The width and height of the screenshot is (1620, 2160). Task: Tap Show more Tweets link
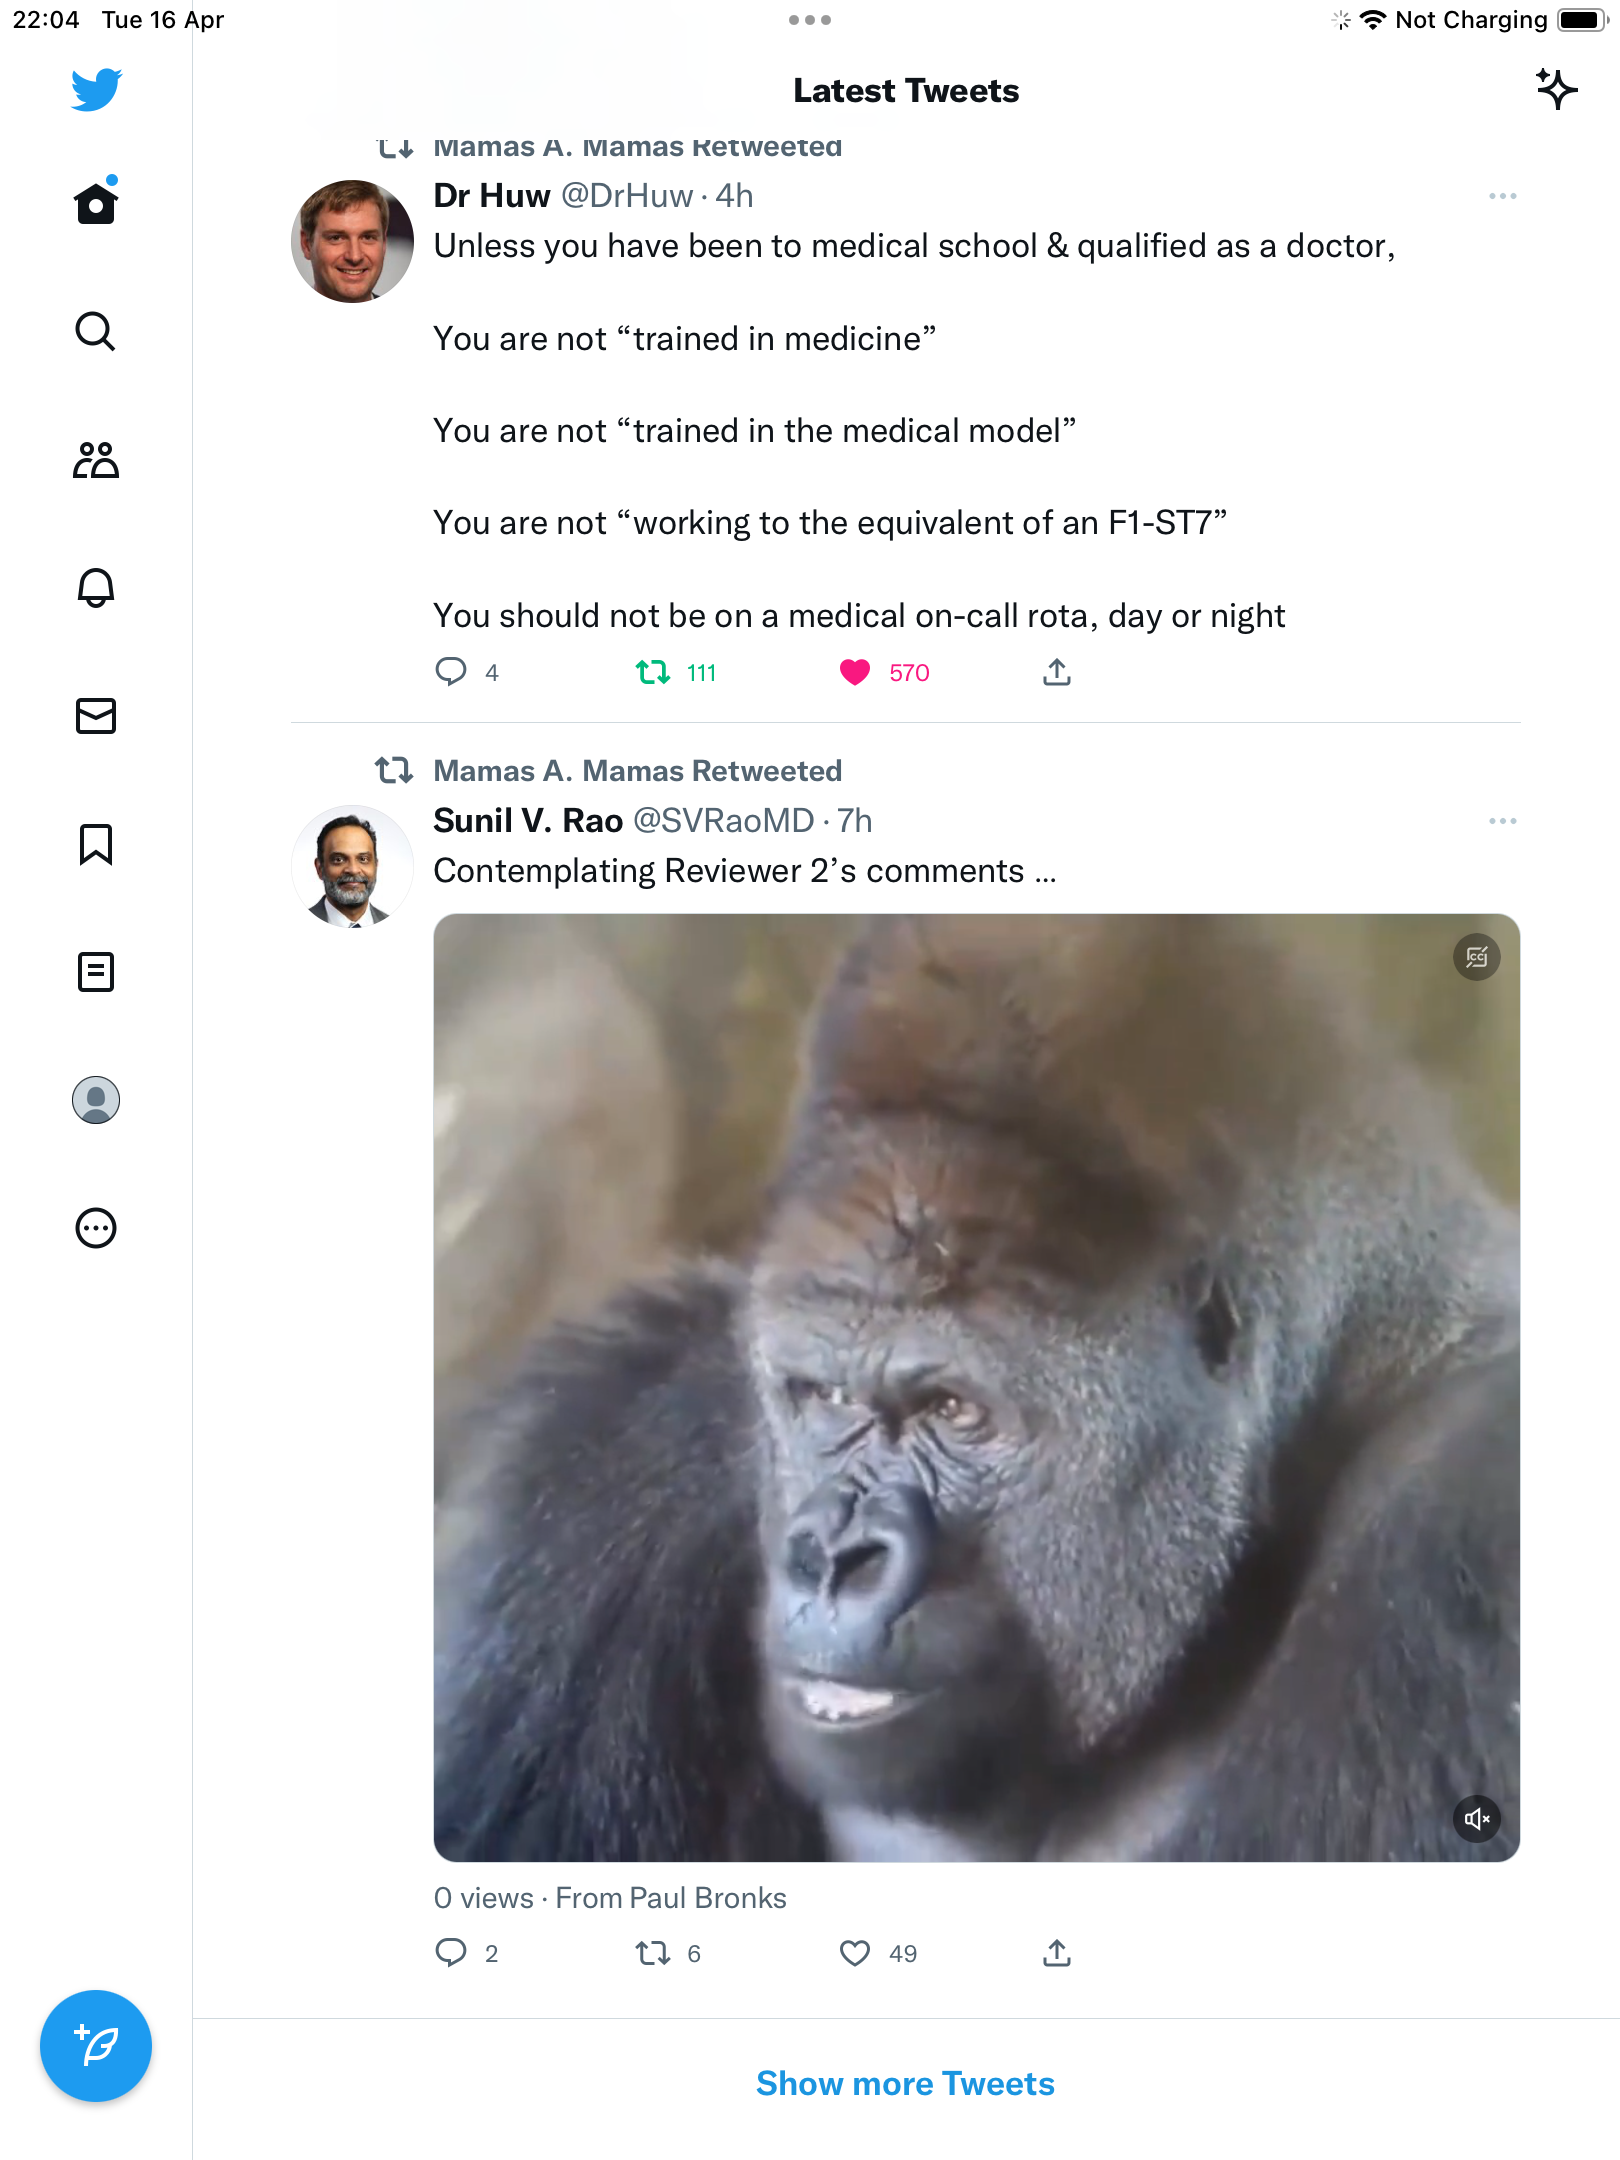click(906, 2084)
